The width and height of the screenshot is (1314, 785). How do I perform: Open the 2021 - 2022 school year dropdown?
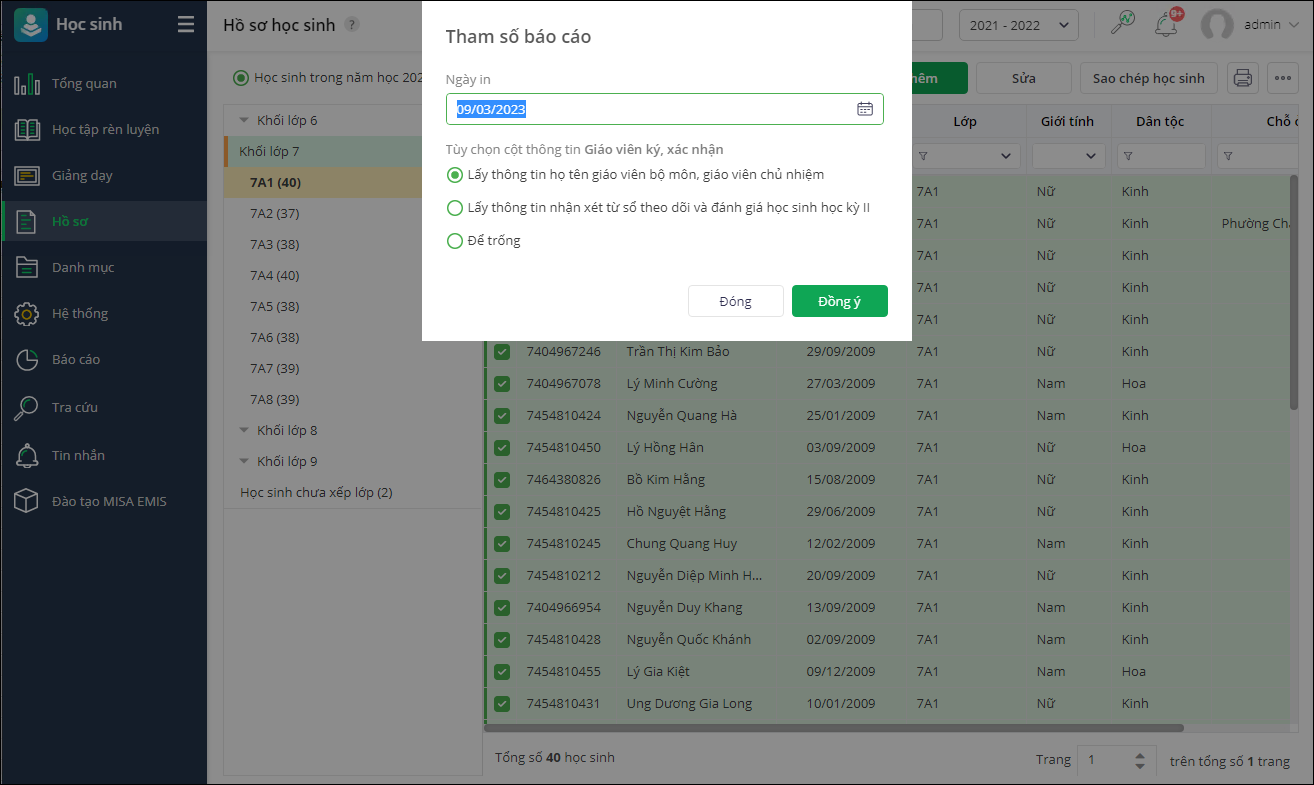(1018, 25)
